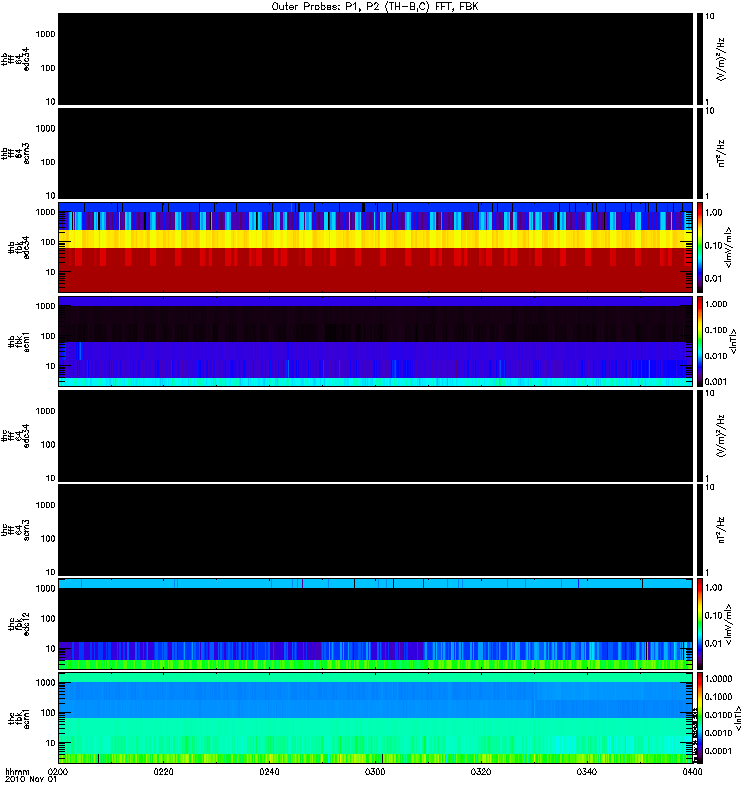Click the rainbow color bar beside thb fbk scm1
Screen dimensions: 750x800
coord(700,342)
